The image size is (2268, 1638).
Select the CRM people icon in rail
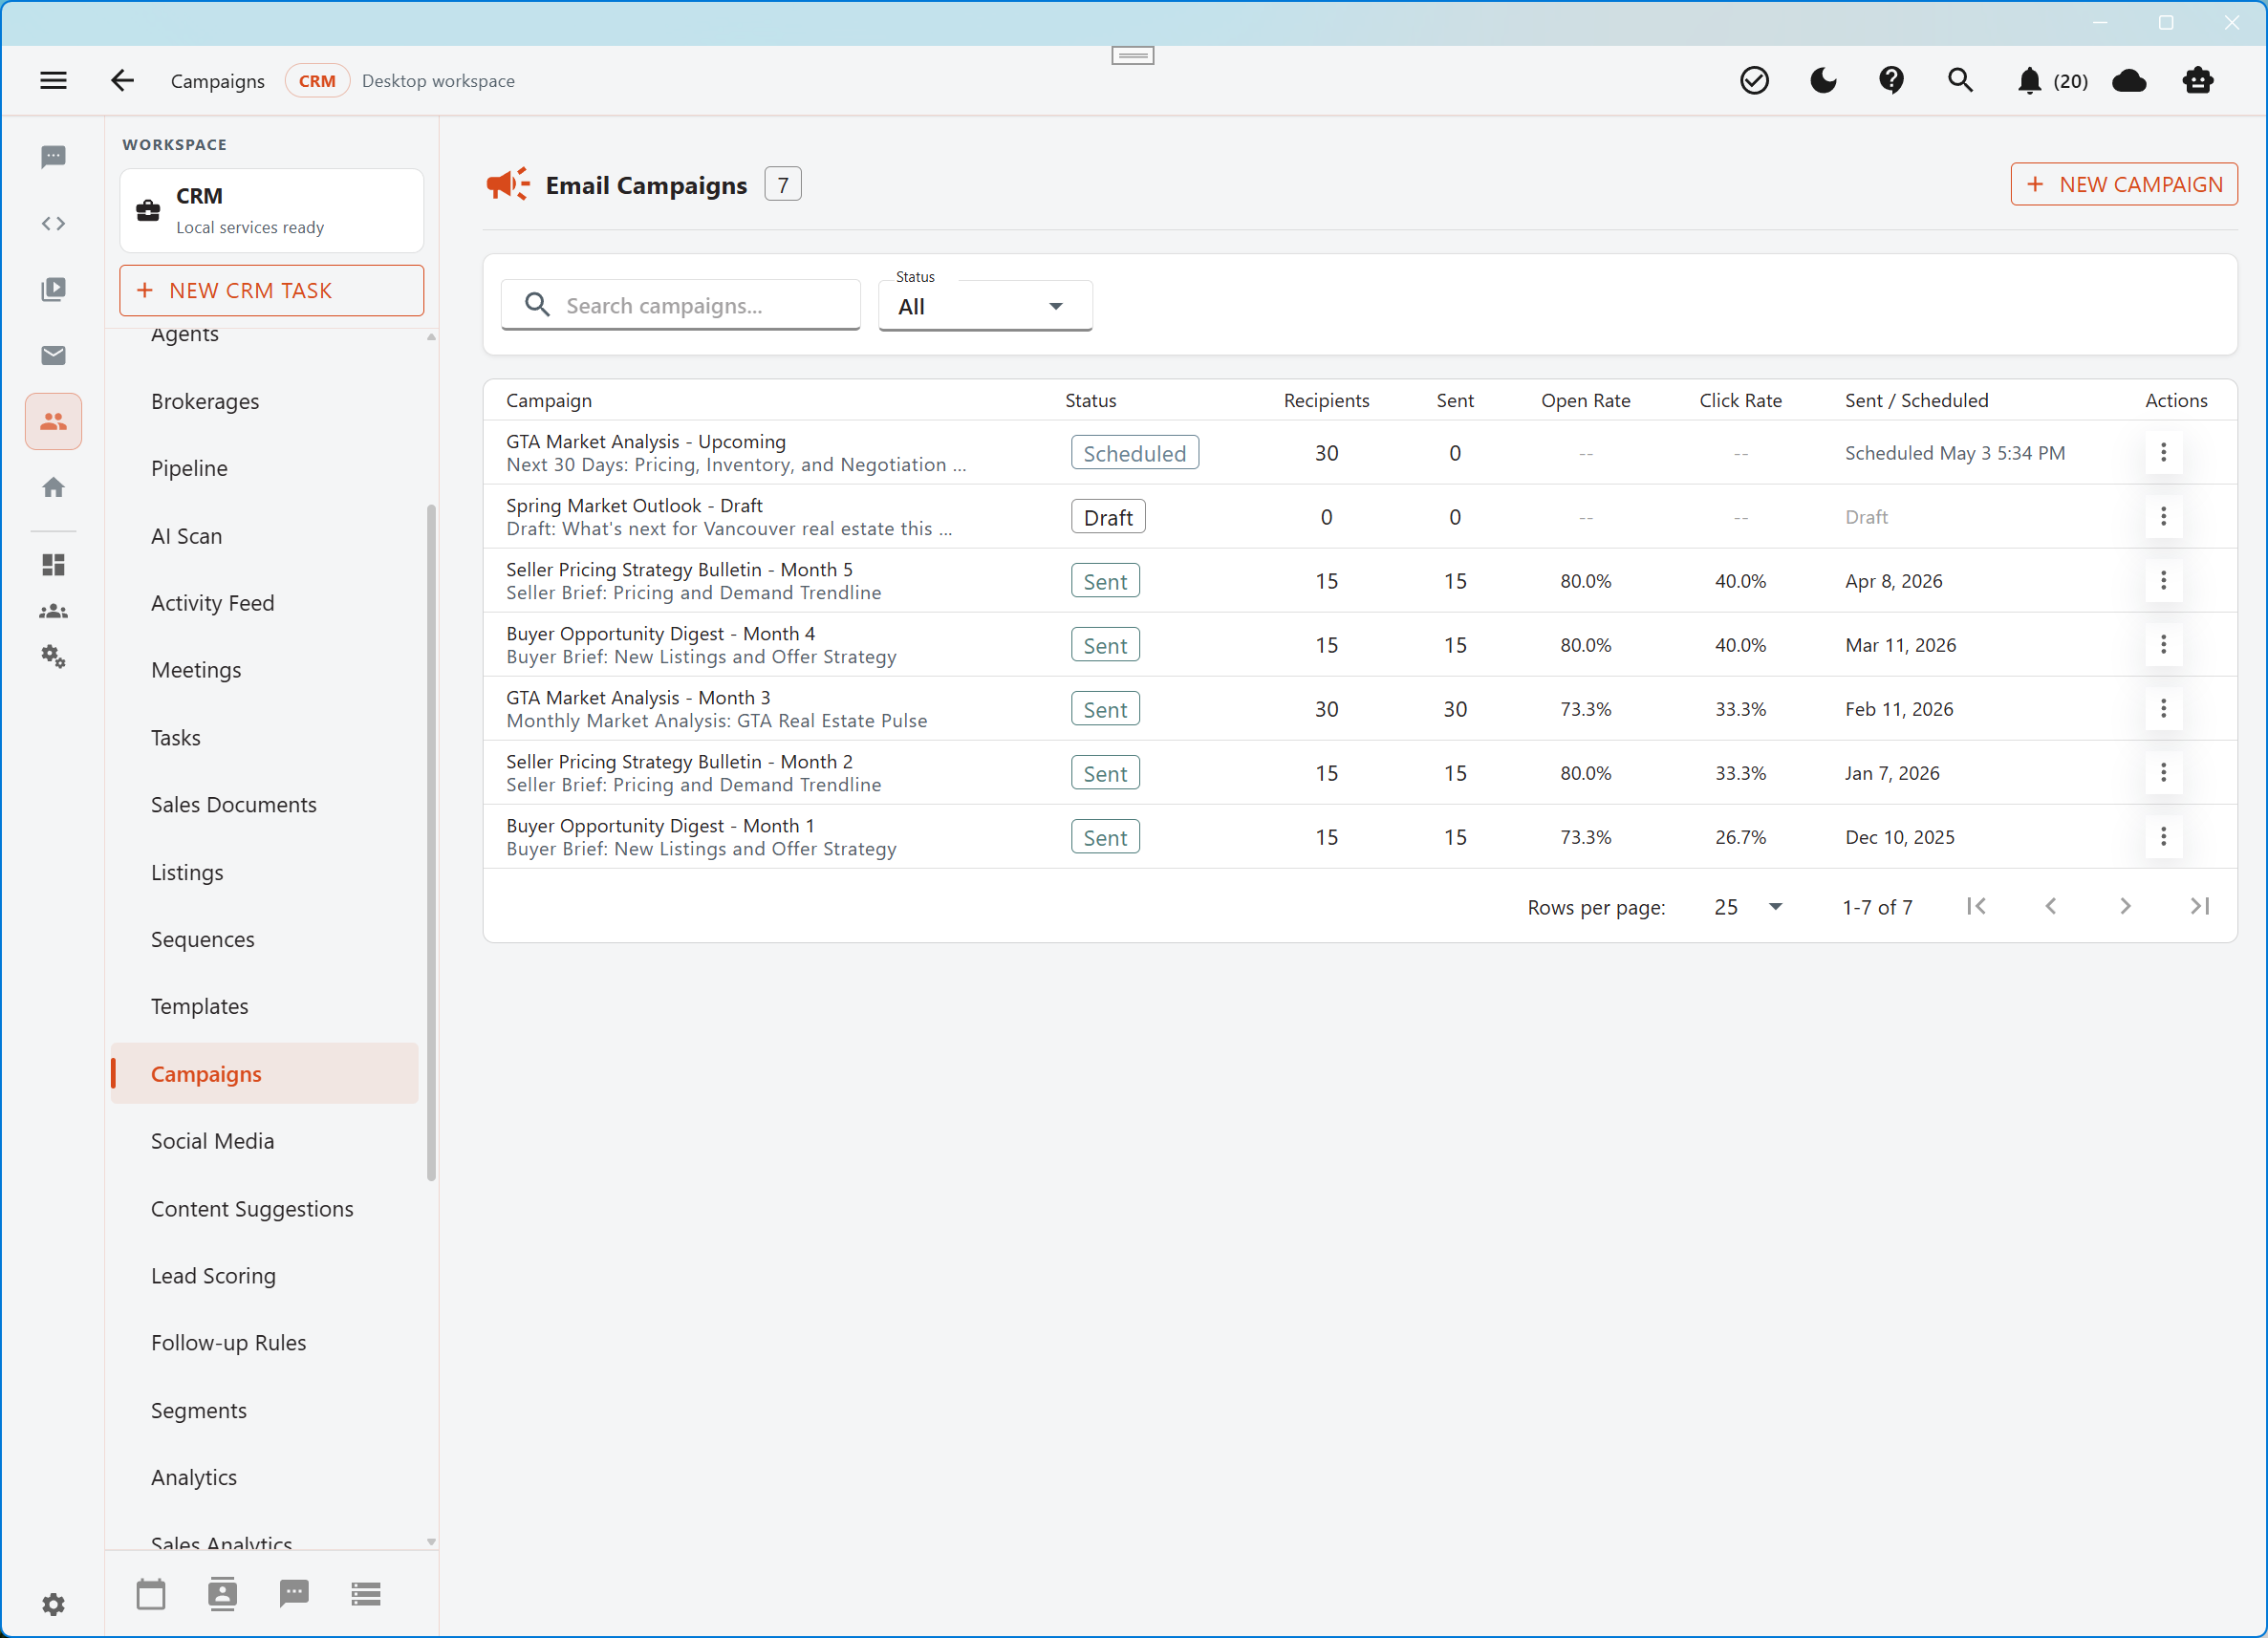53,421
